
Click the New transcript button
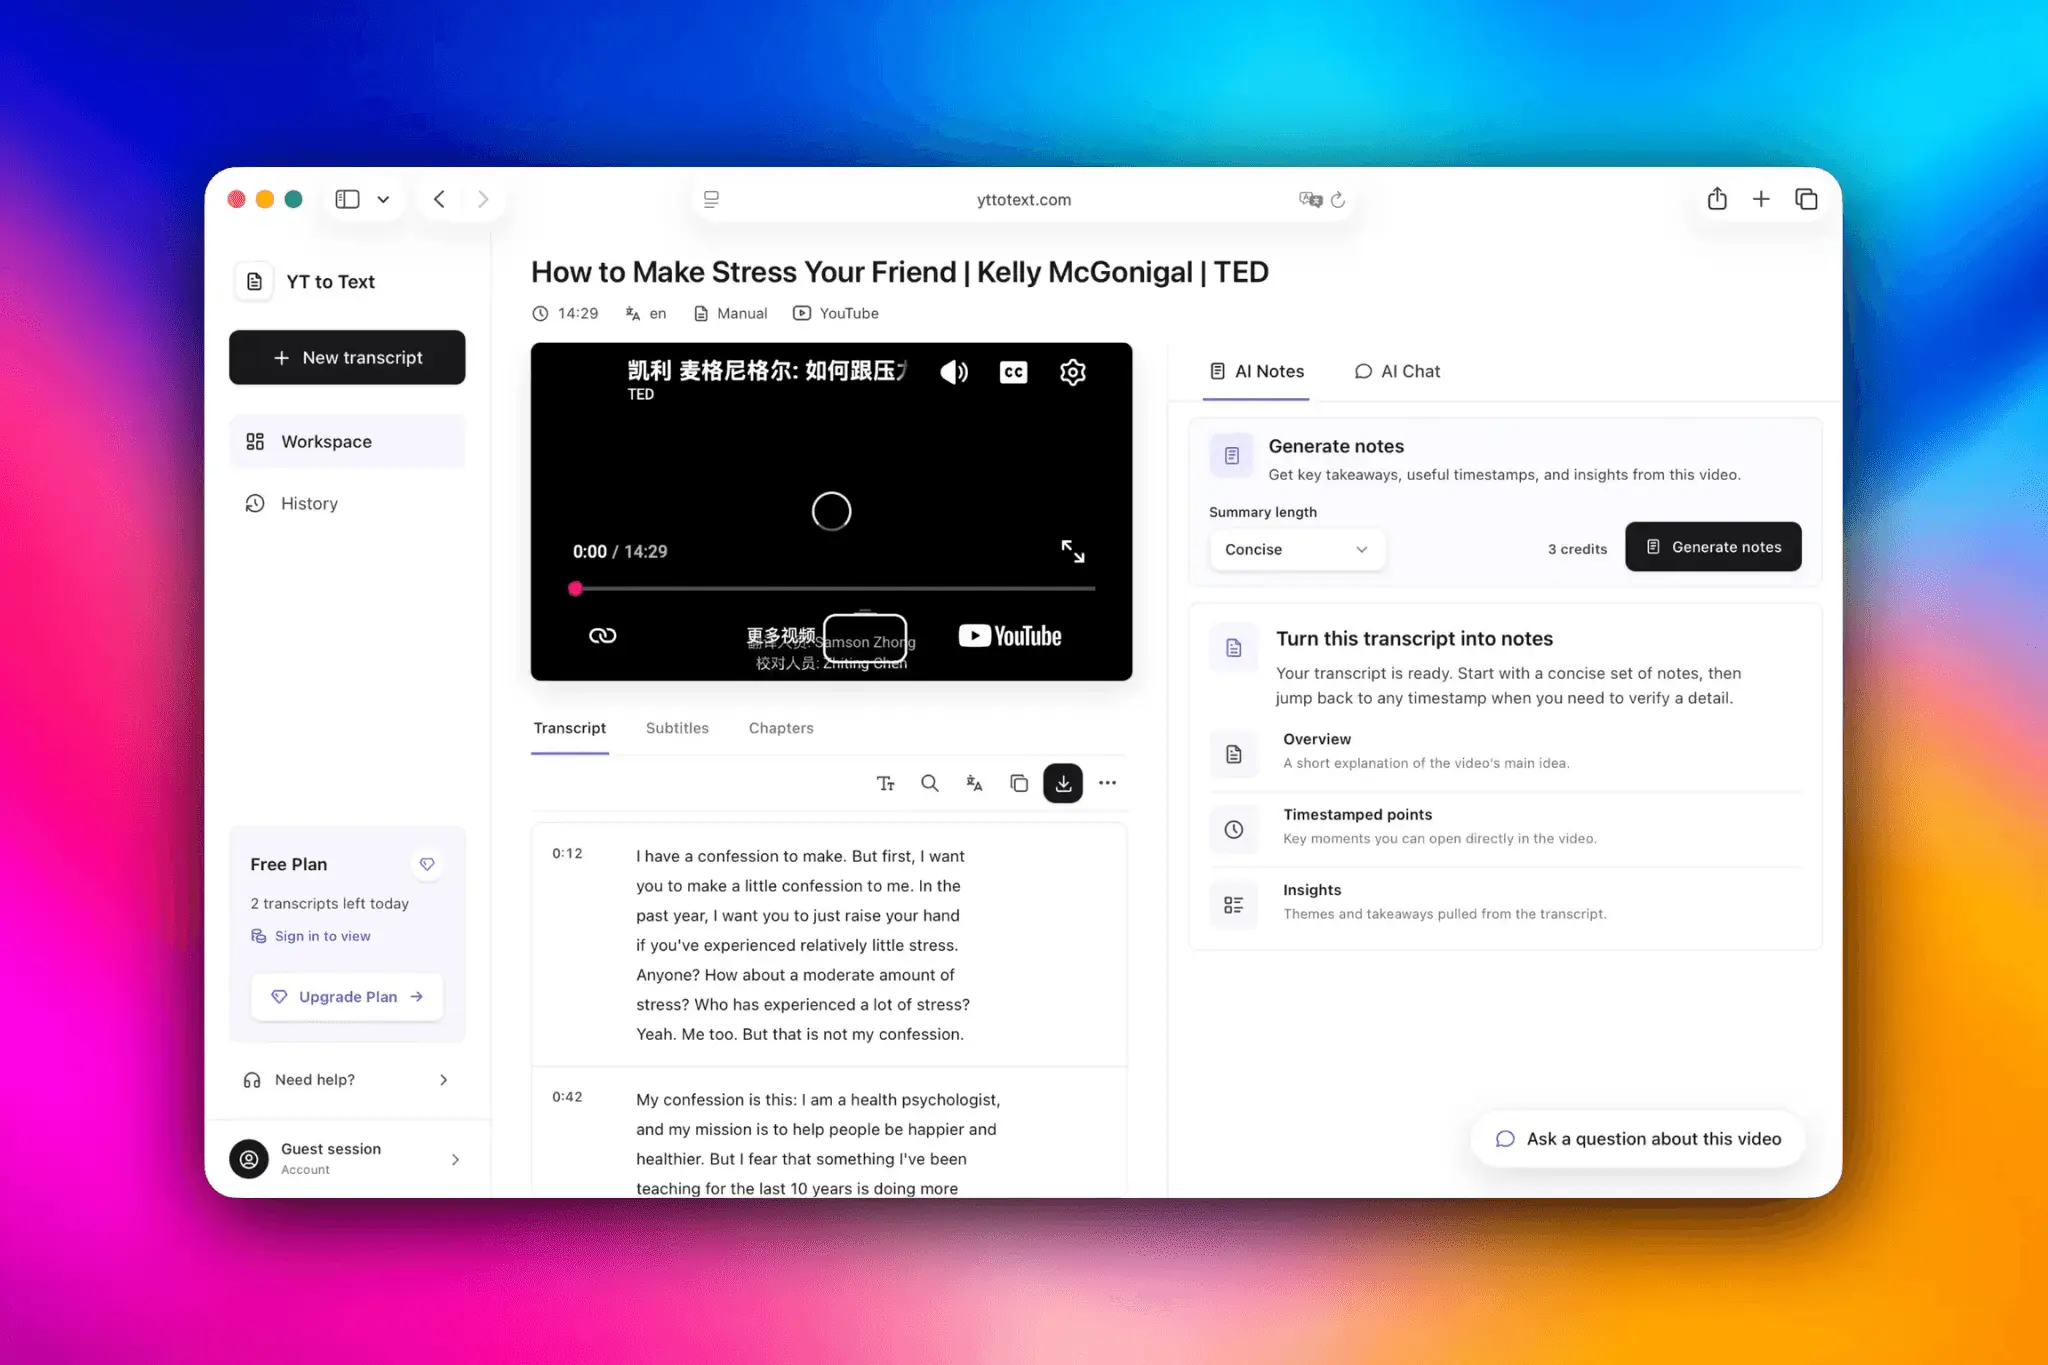(347, 357)
